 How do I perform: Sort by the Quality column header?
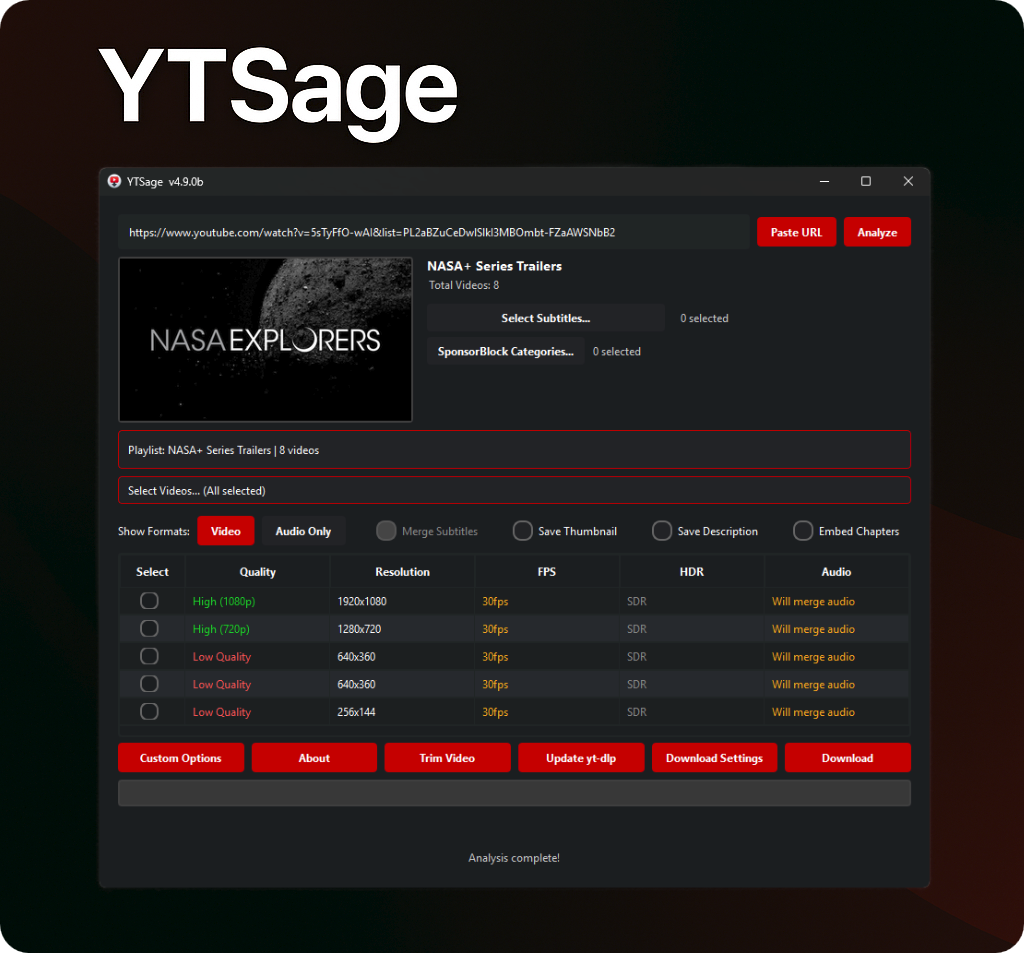[257, 572]
